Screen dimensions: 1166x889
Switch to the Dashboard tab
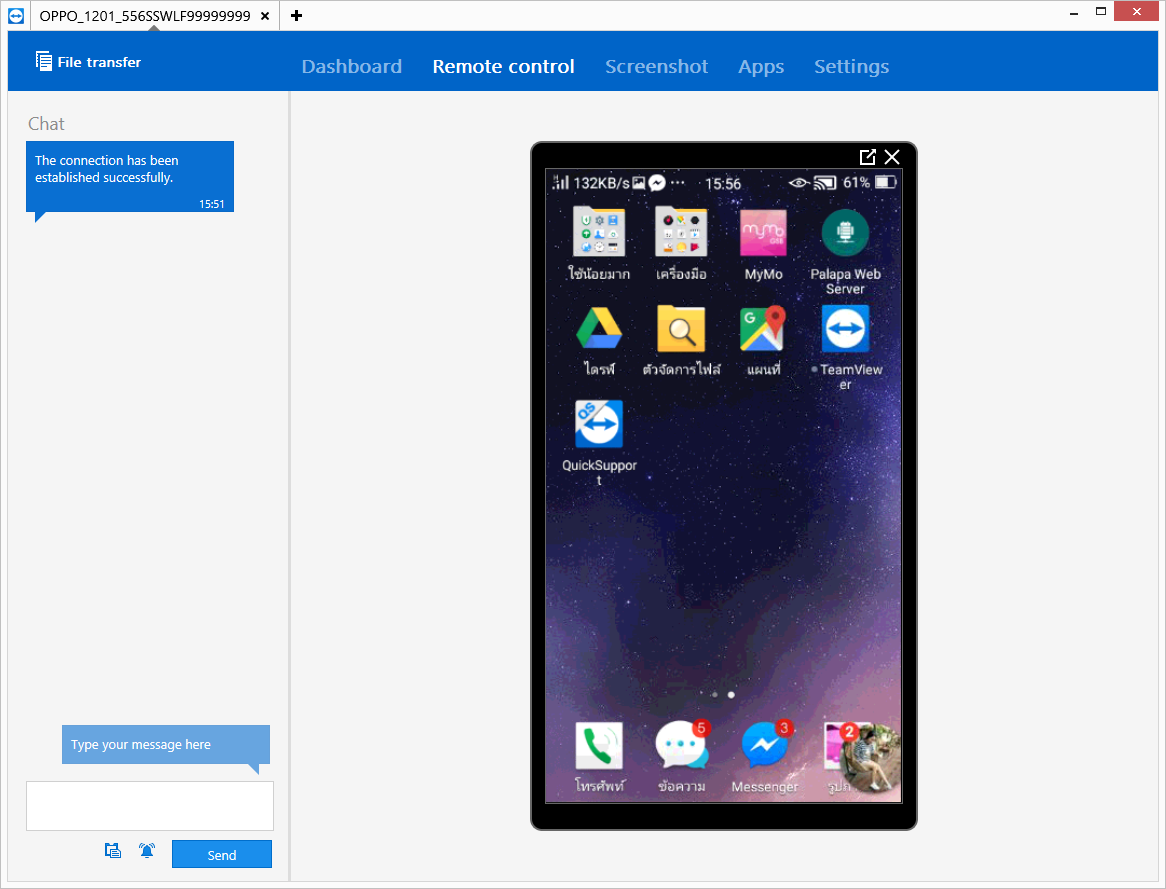tap(351, 67)
